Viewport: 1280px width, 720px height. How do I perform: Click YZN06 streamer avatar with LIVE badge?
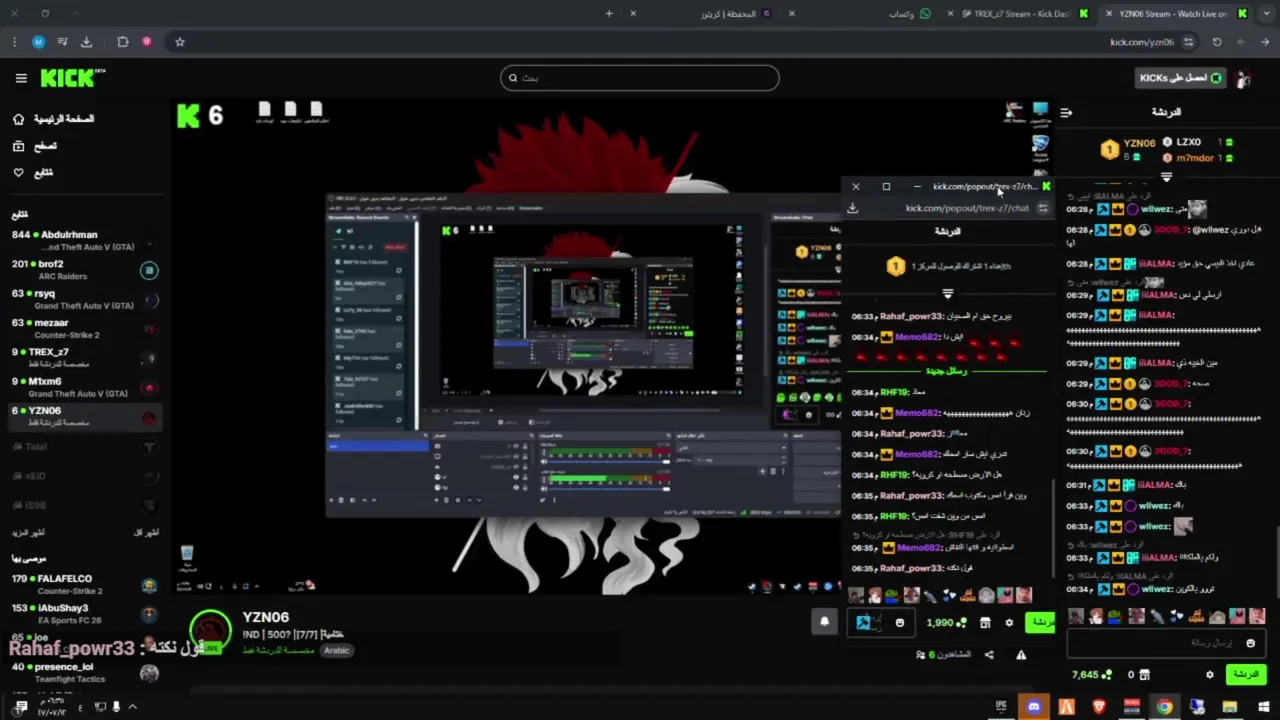coord(210,632)
